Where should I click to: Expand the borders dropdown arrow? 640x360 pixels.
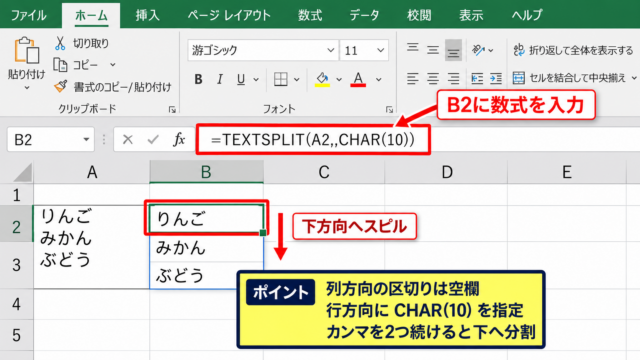pyautogui.click(x=297, y=79)
